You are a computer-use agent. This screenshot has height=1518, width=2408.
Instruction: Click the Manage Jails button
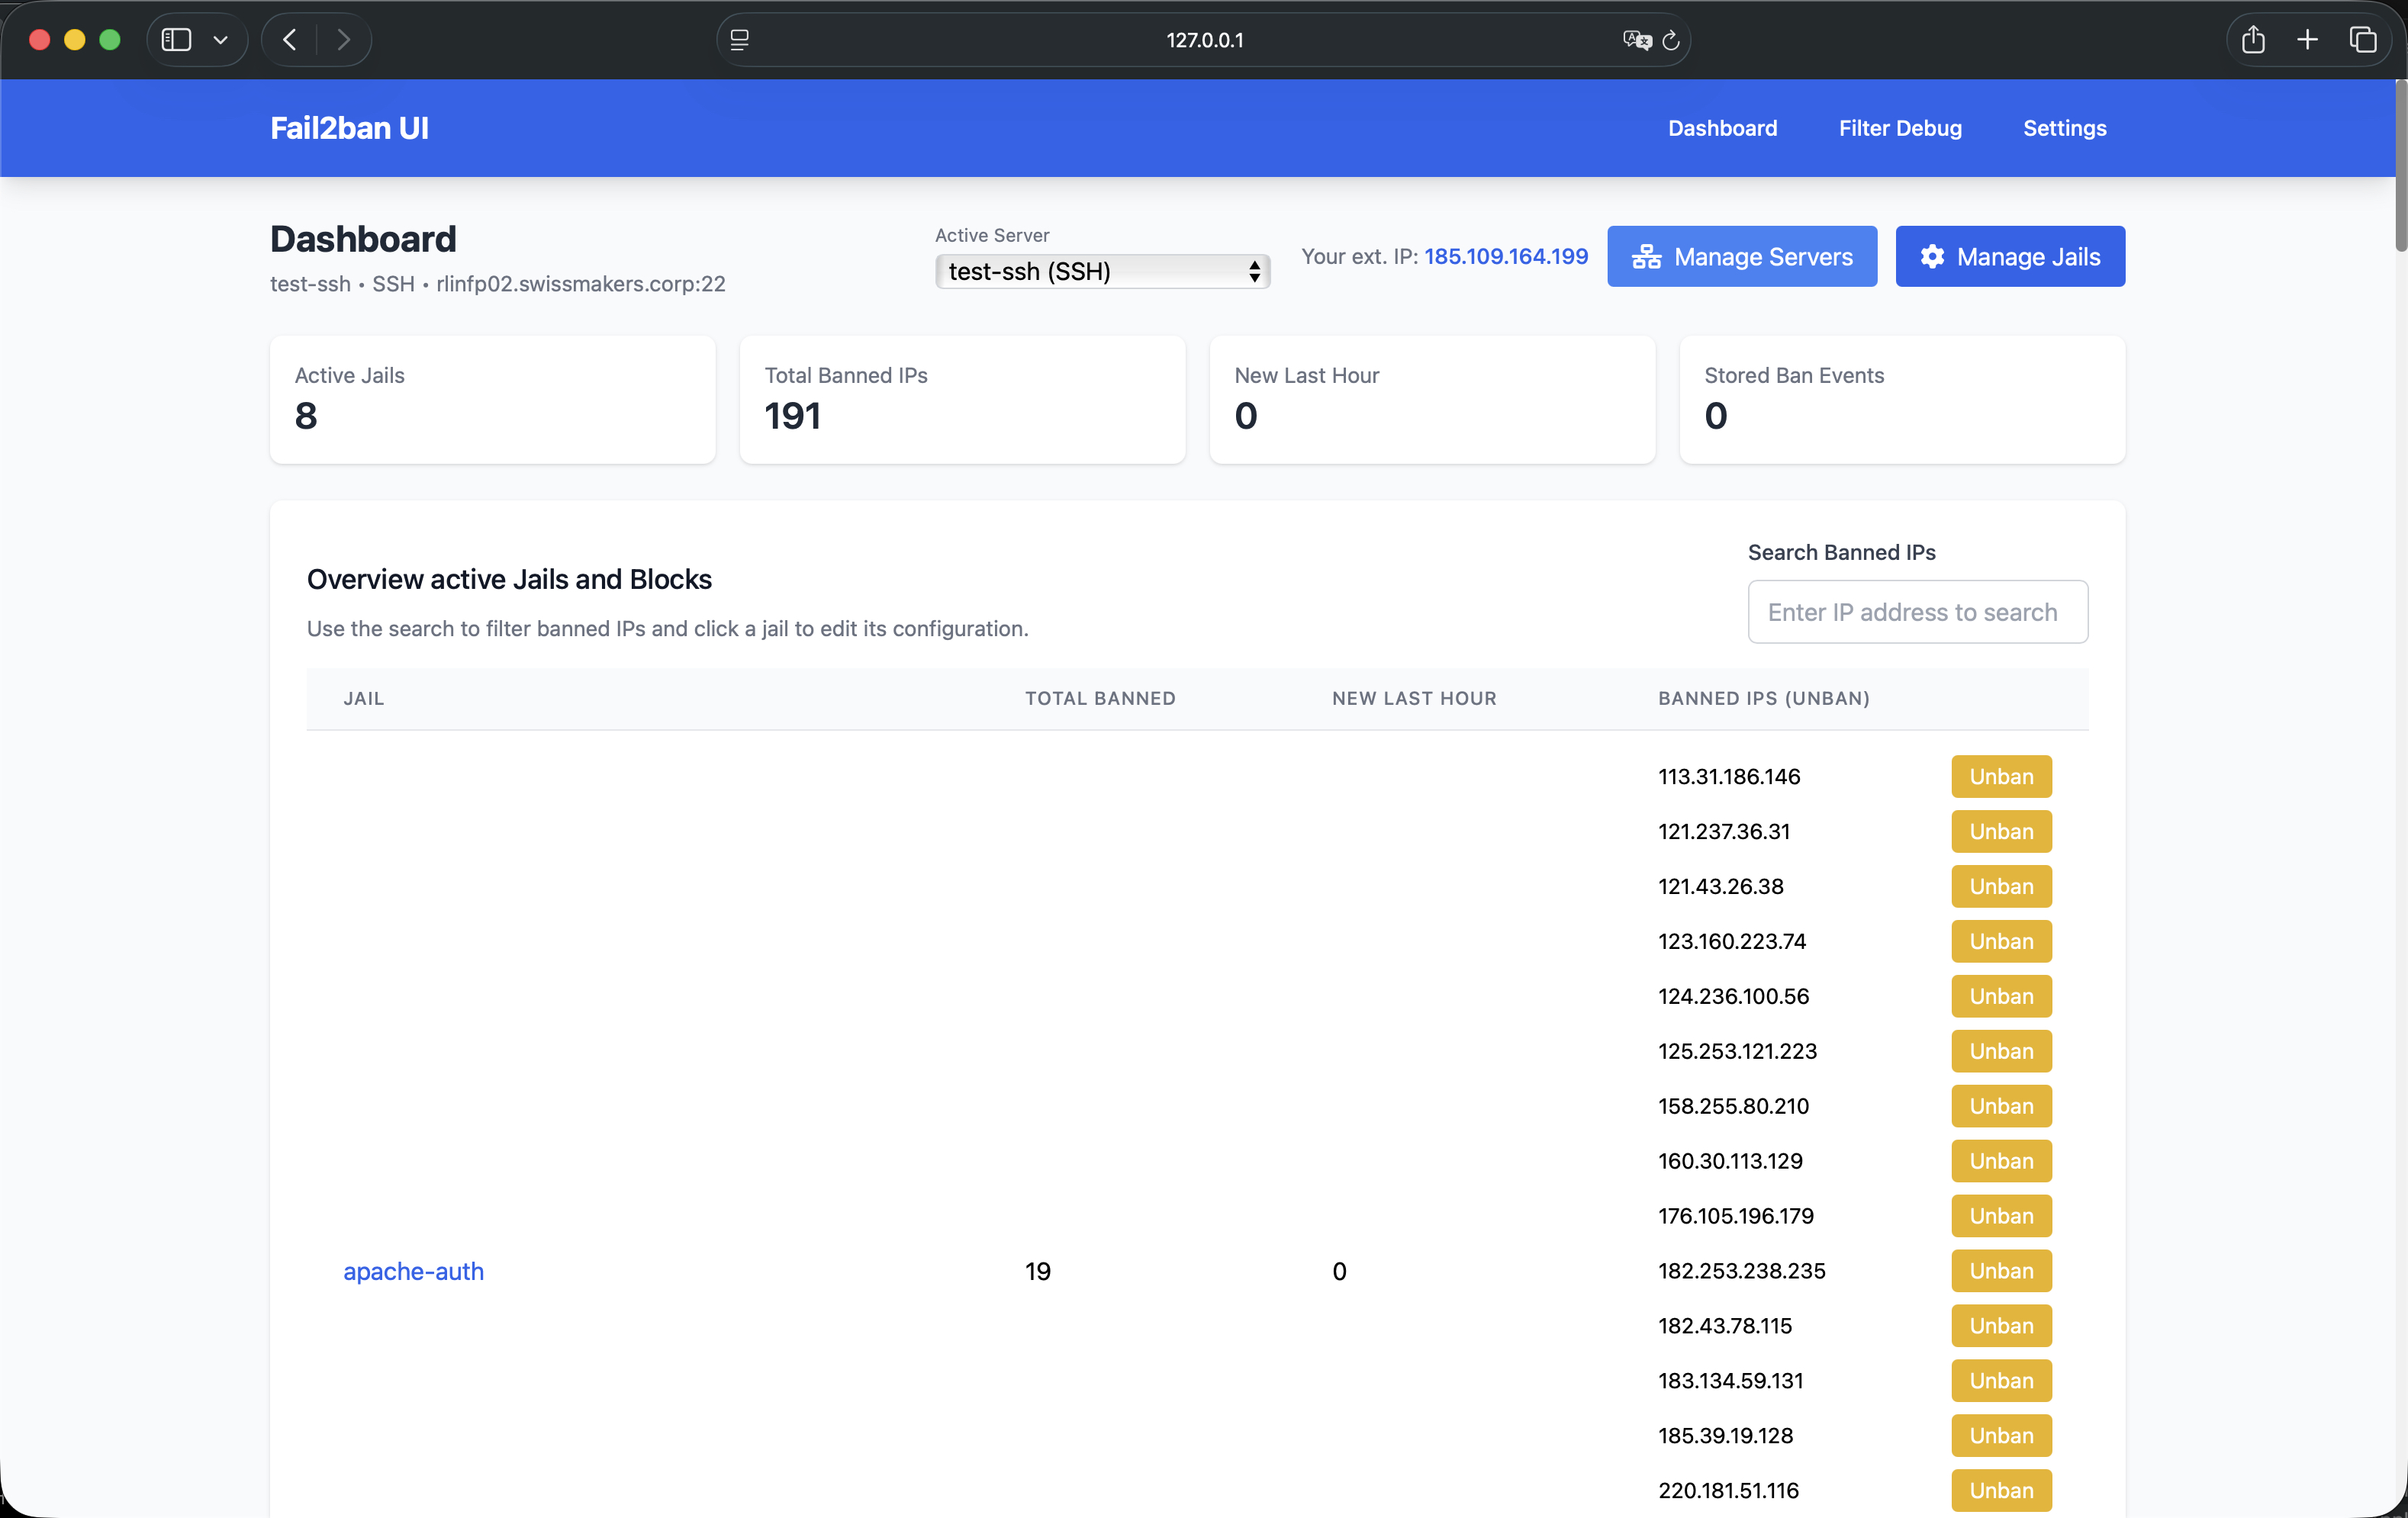click(x=2010, y=257)
